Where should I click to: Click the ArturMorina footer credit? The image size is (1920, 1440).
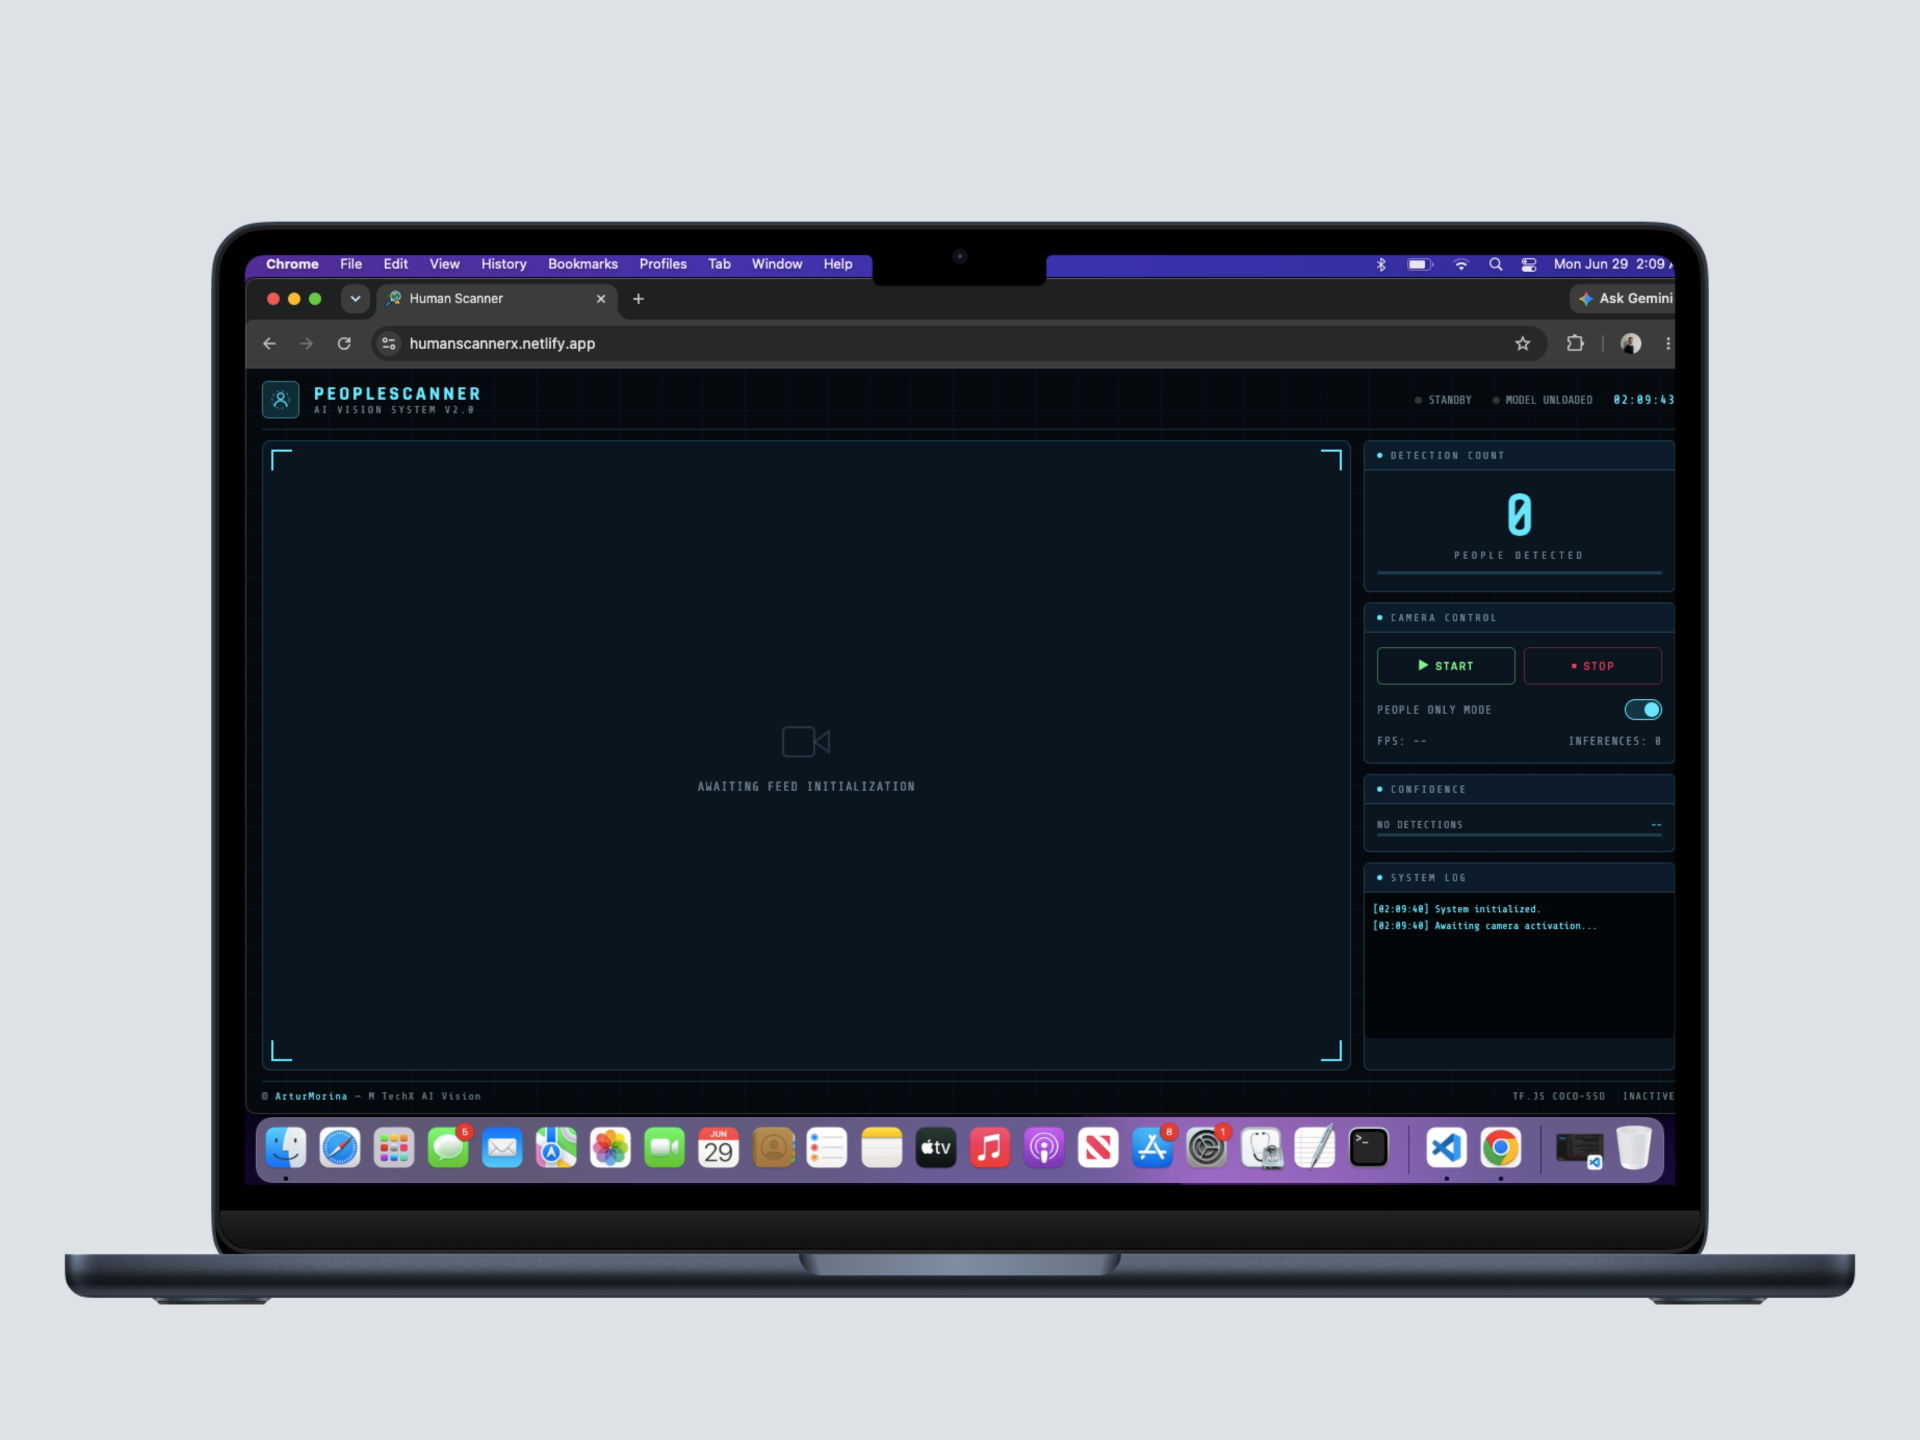point(311,1097)
